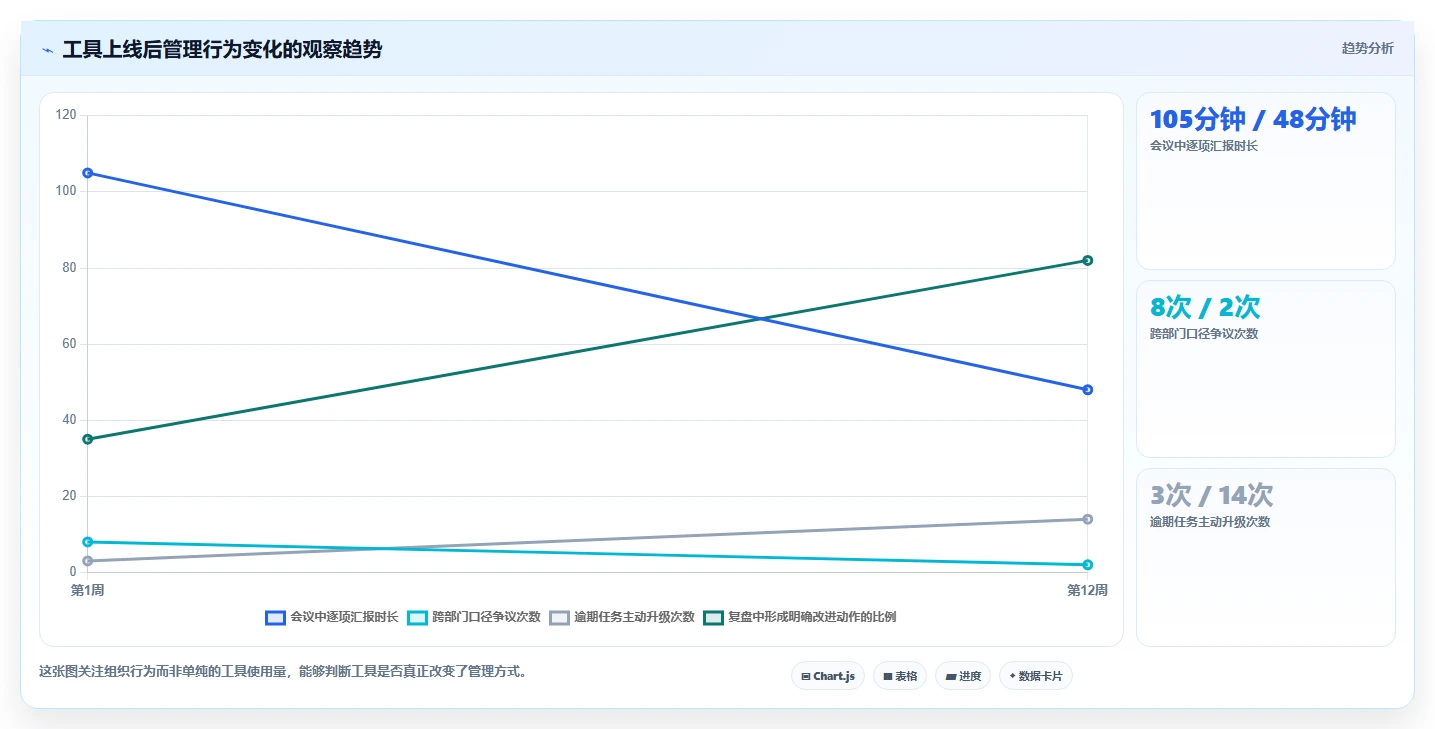Click the blue data point at 48 on 第12周
The width and height of the screenshot is (1435, 729).
click(x=1087, y=390)
